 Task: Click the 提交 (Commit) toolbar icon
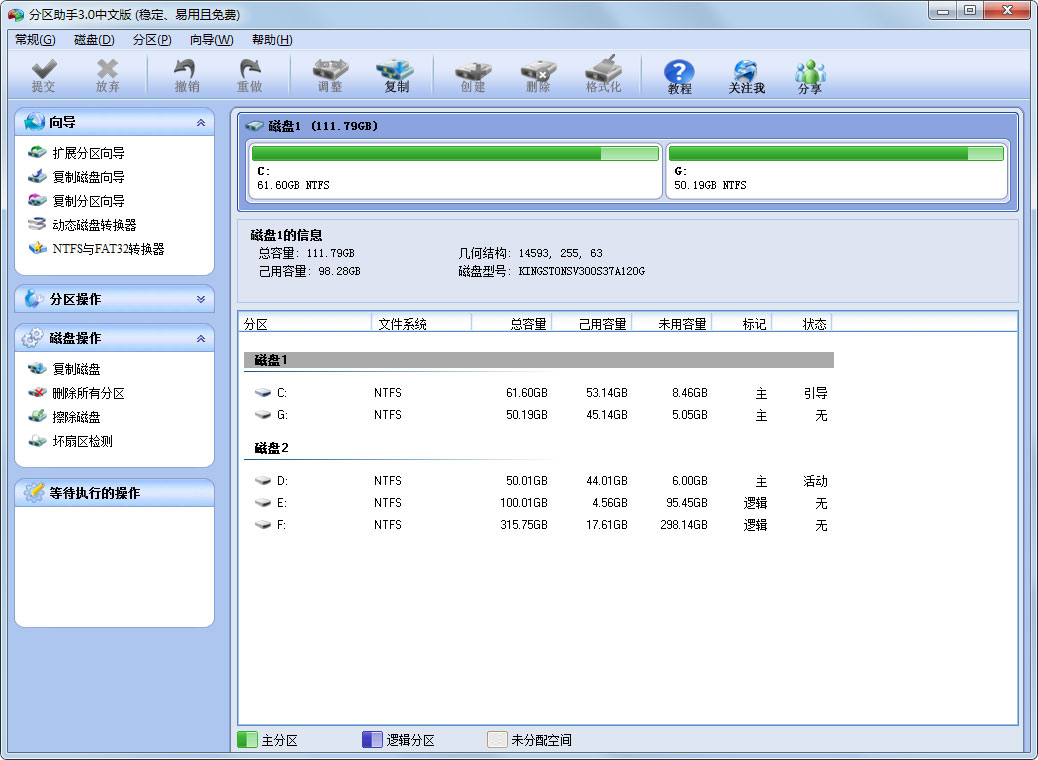[x=43, y=75]
